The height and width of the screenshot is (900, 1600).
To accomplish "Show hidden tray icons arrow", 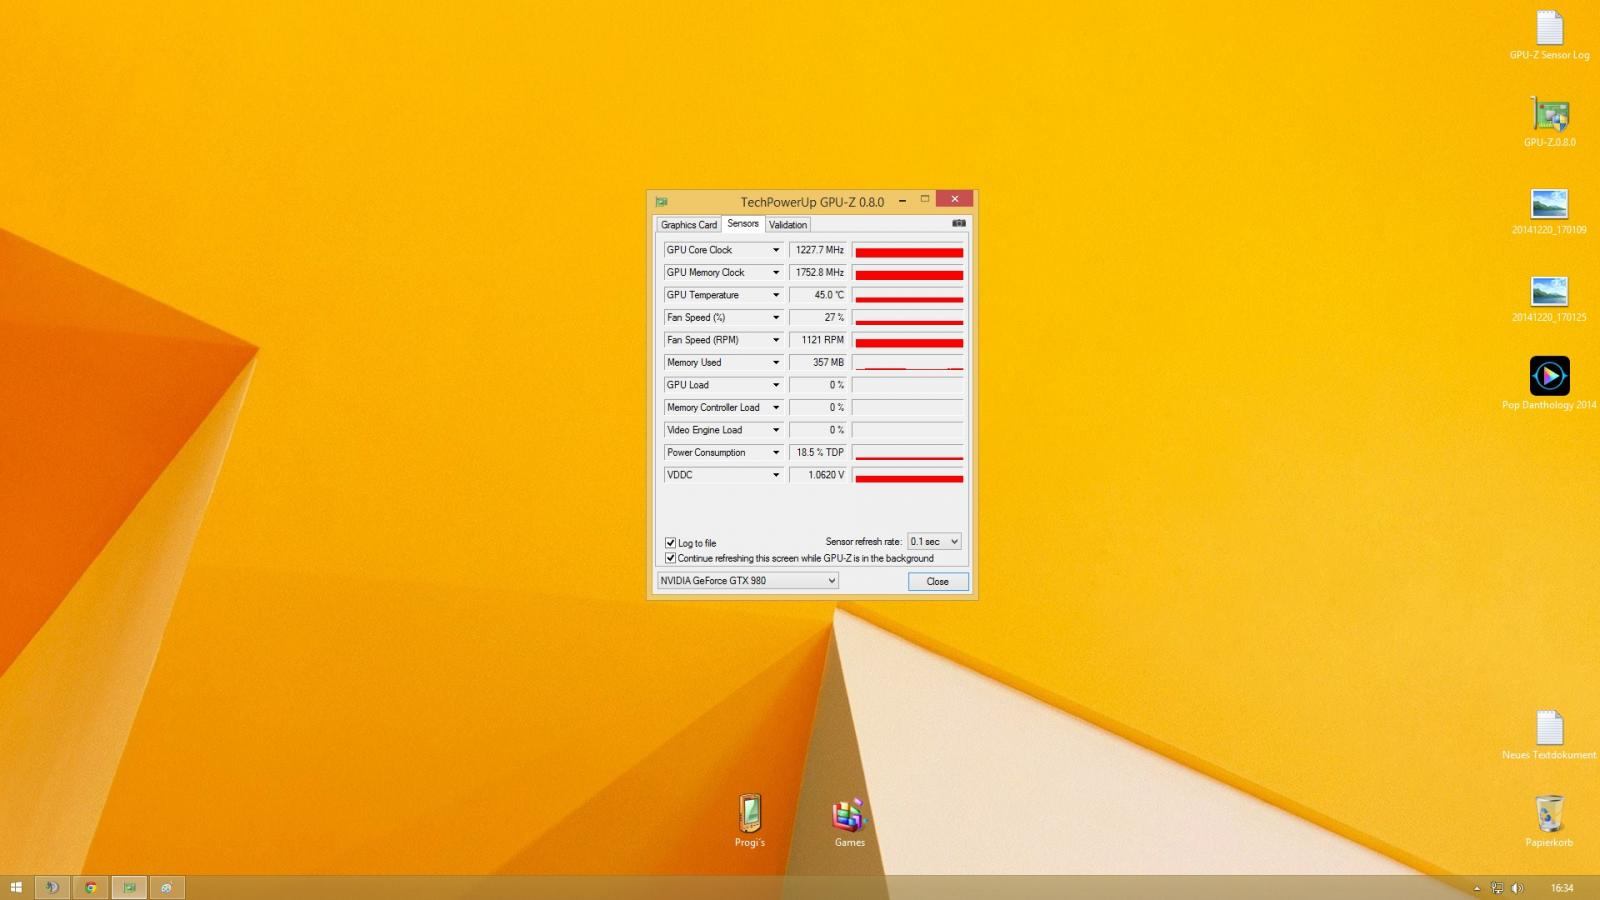I will [1477, 888].
